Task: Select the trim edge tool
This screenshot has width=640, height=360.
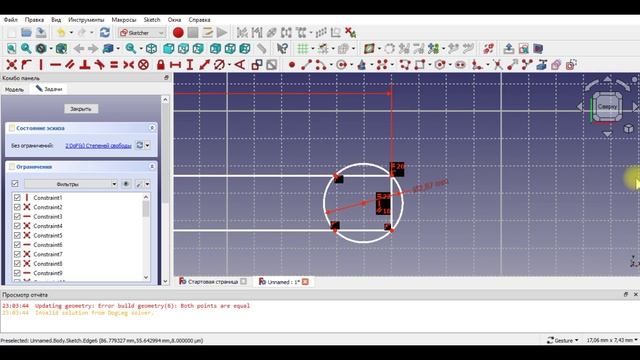Action: (x=498, y=64)
